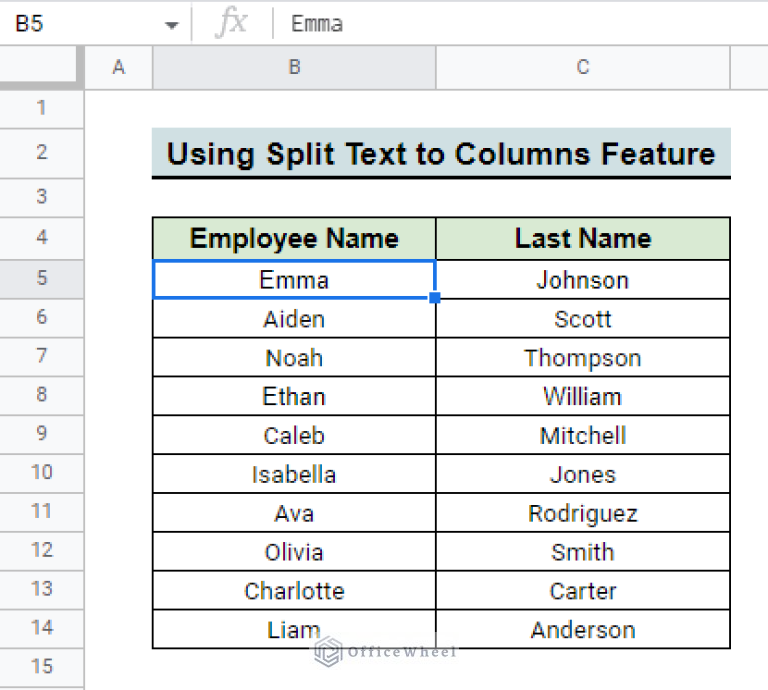
Task: Select row 5 header
Action: pyautogui.click(x=42, y=278)
